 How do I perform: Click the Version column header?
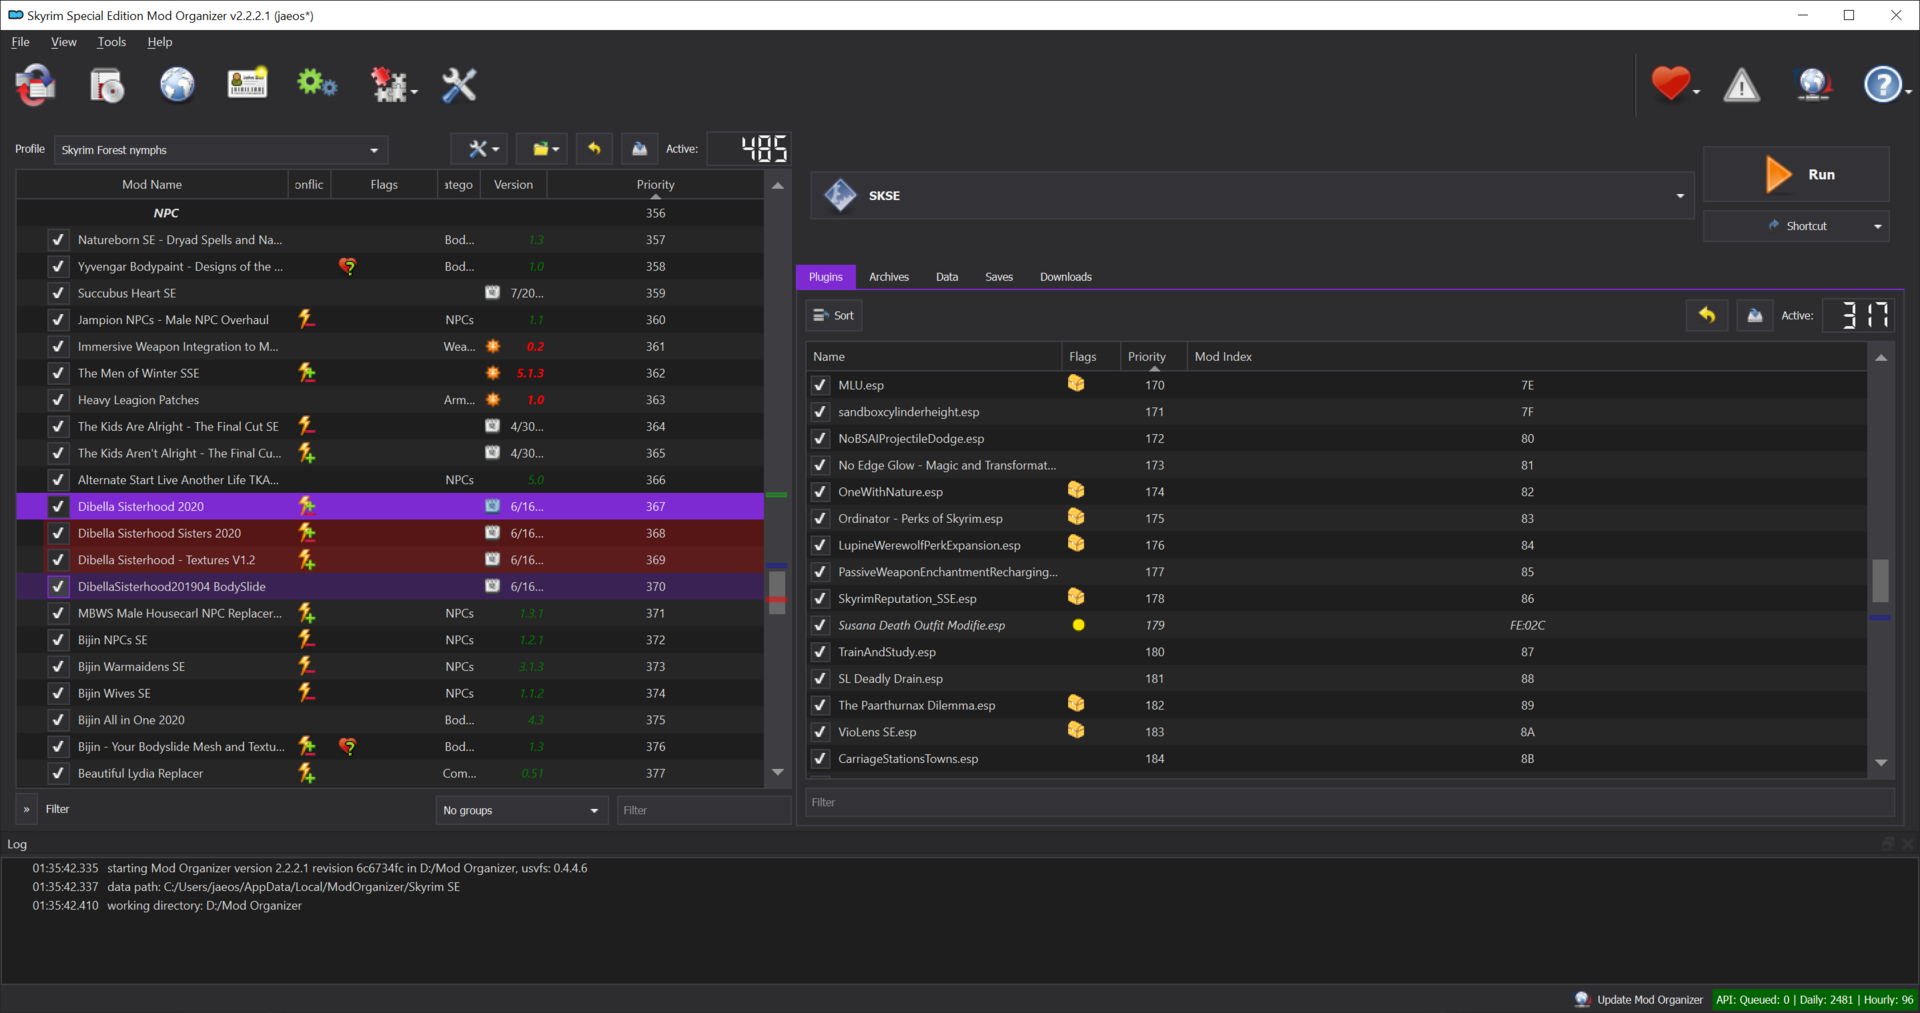point(513,185)
